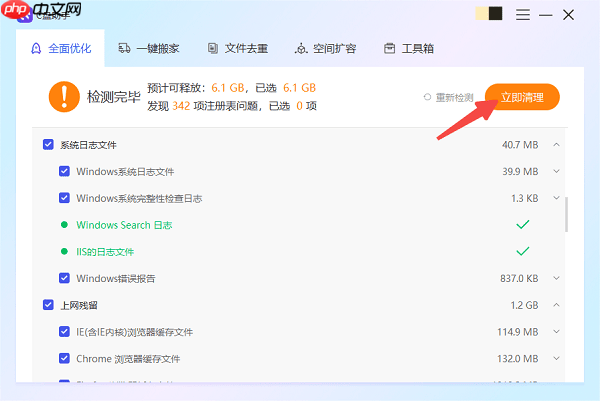The image size is (600, 401).
Task: Click the green dot beside Windows Search 日志
Action: coord(64,225)
